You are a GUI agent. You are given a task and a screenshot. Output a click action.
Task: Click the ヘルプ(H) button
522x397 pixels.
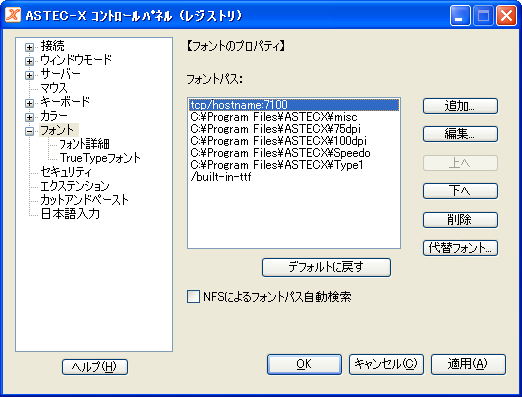coord(95,367)
